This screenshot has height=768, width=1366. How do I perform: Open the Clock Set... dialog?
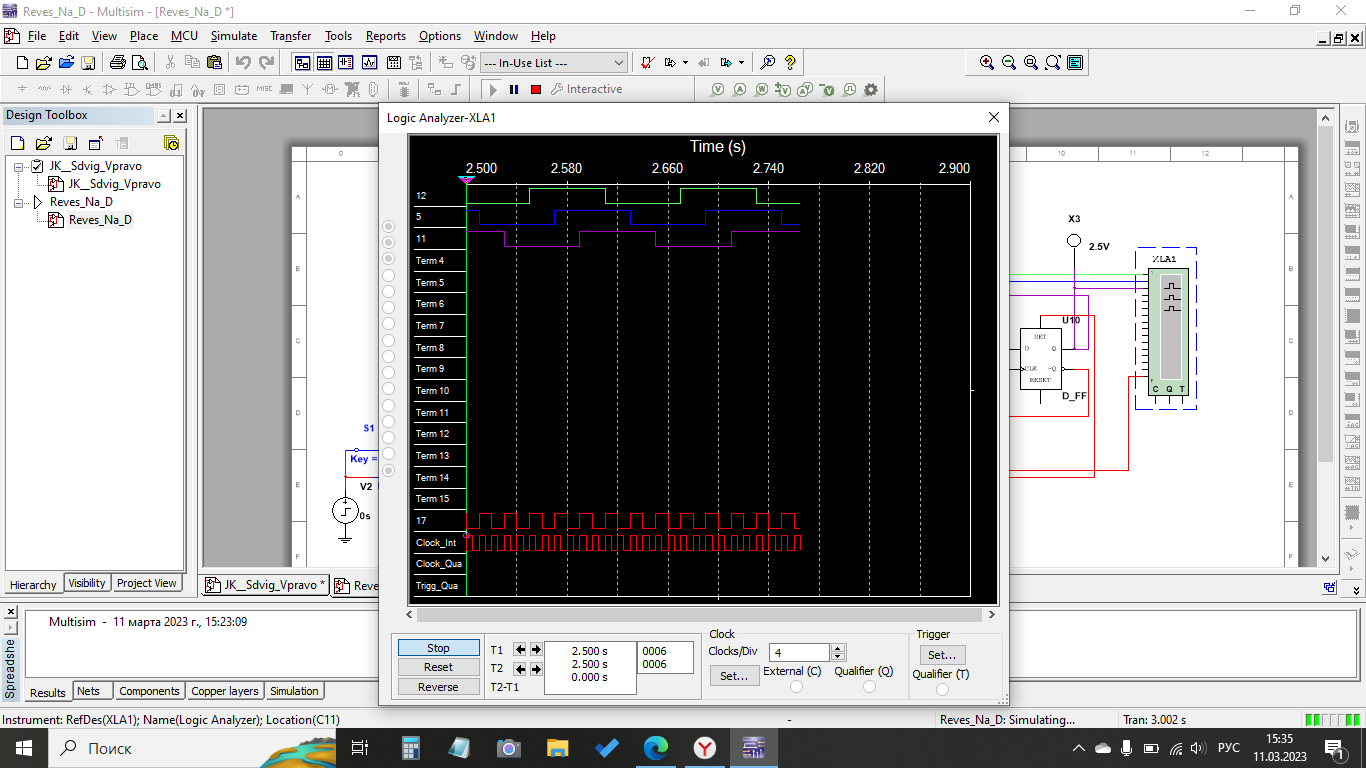click(x=734, y=676)
